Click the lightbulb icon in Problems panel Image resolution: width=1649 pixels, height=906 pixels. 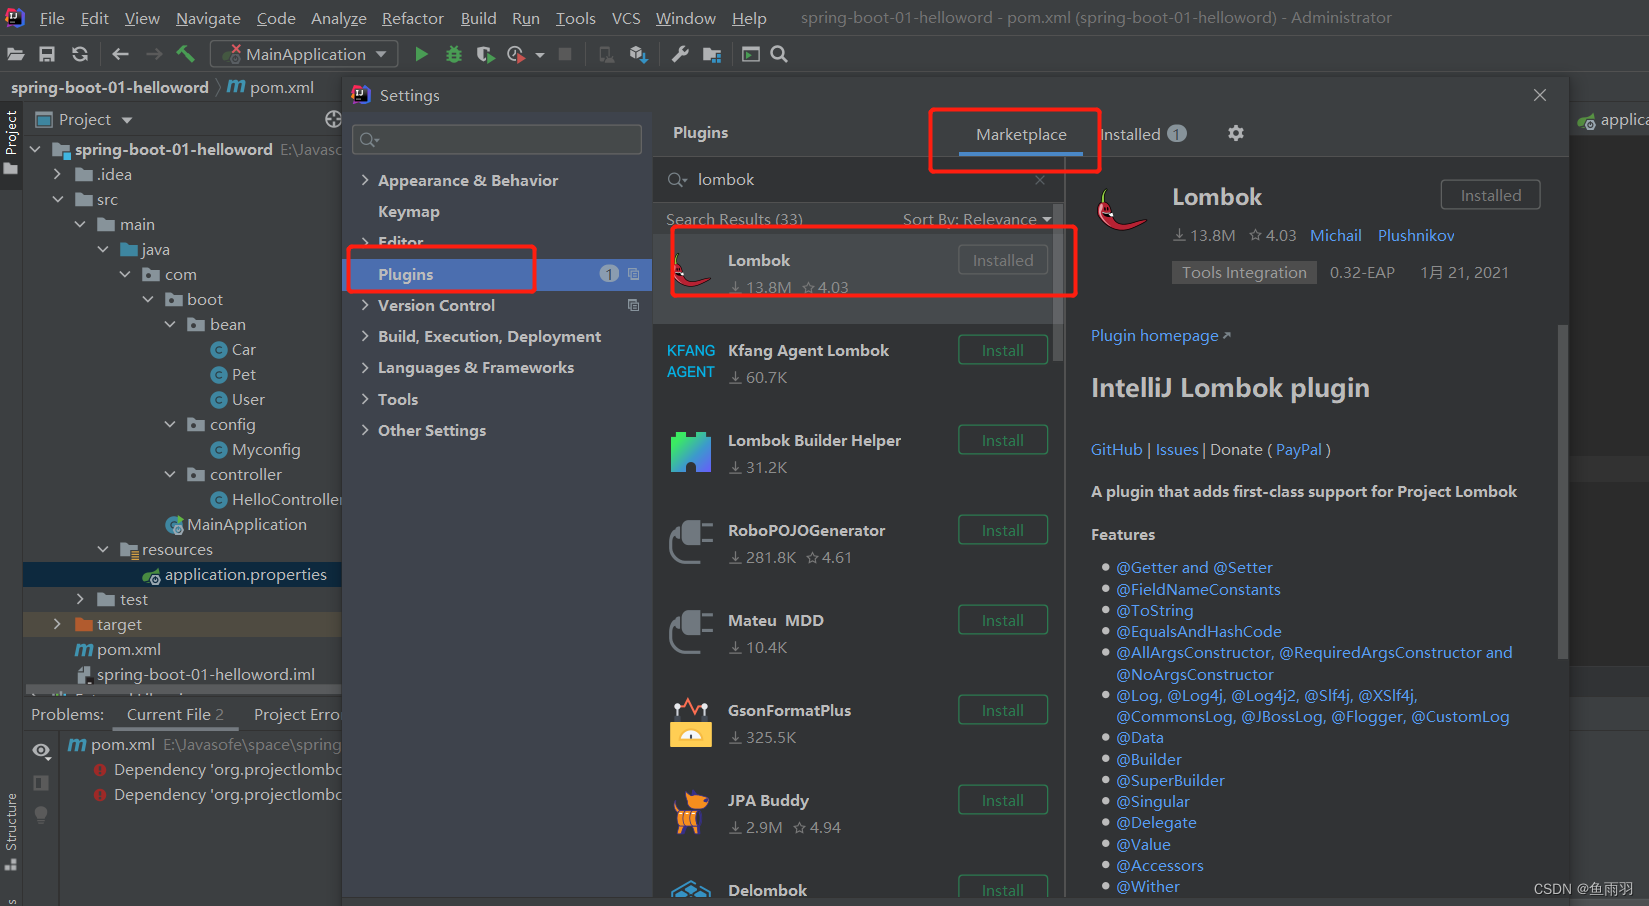pyautogui.click(x=41, y=815)
